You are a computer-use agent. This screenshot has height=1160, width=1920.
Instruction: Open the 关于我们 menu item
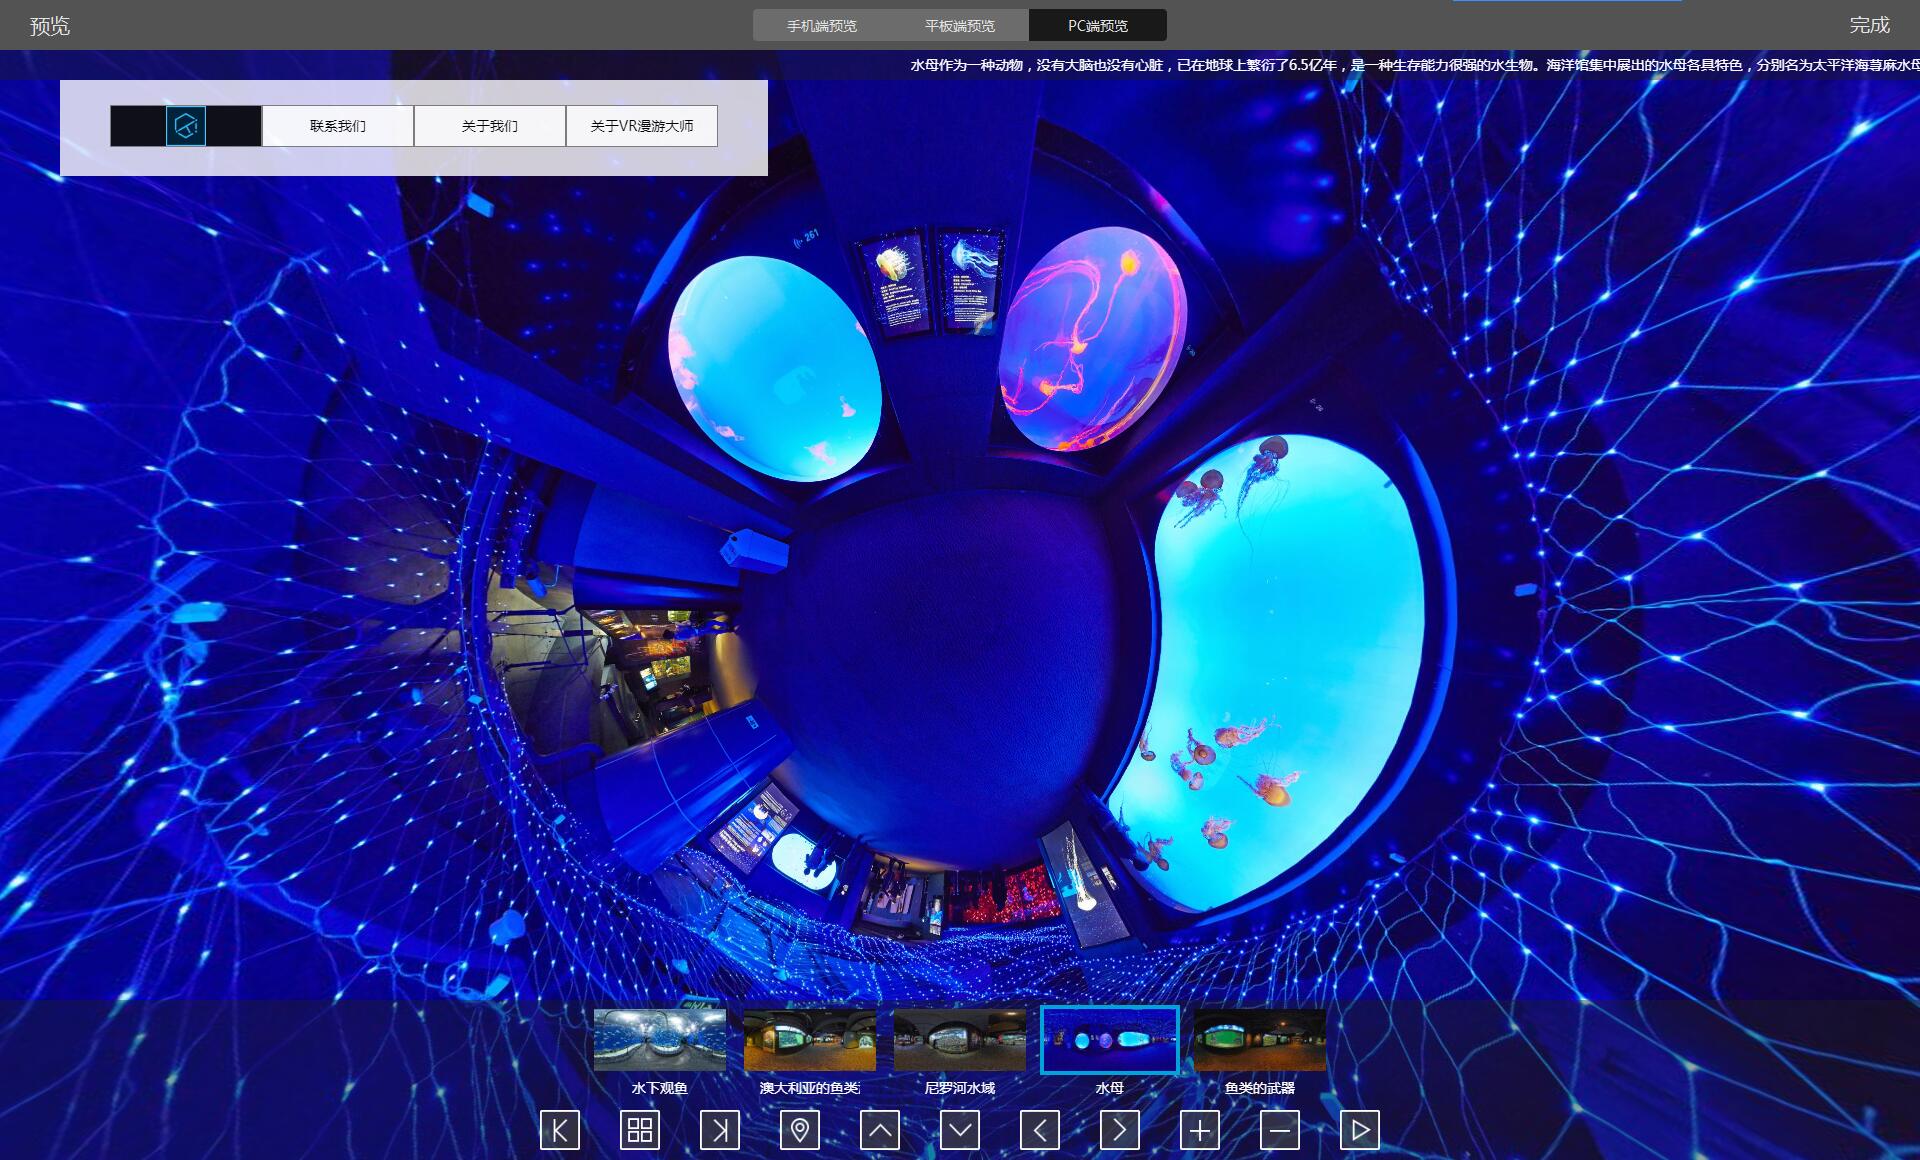point(490,126)
